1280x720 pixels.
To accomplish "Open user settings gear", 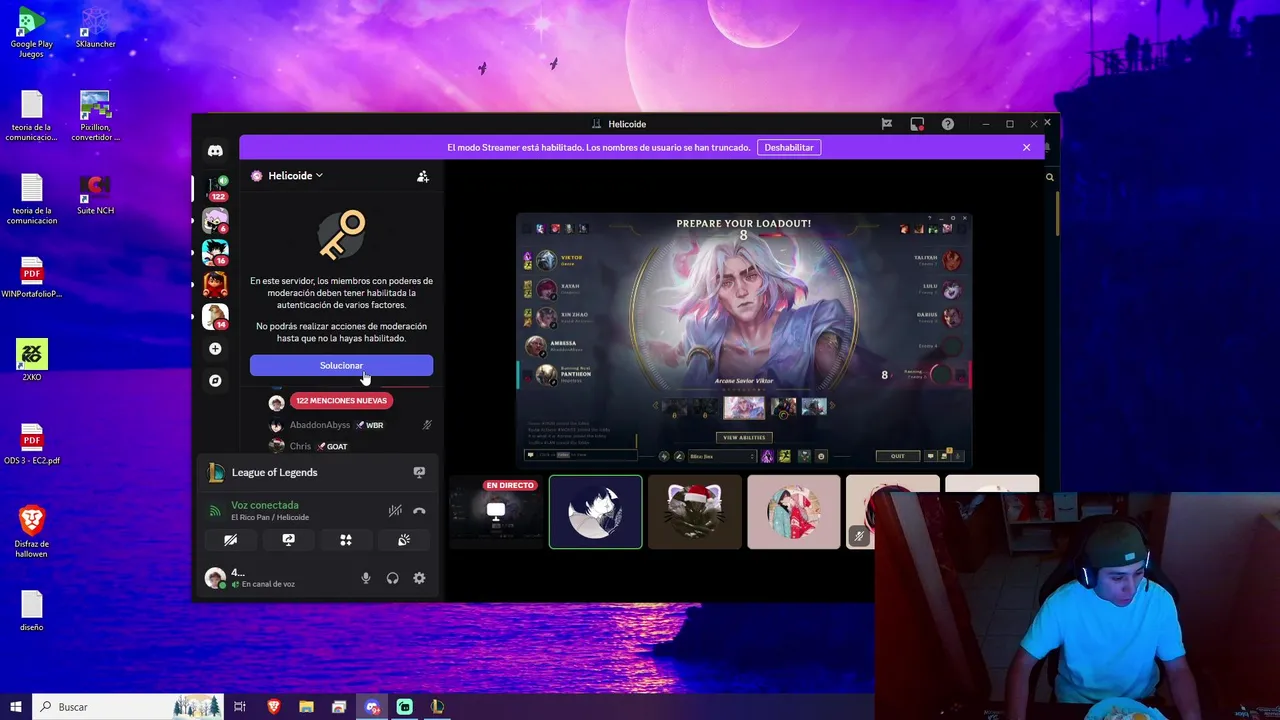I will 419,578.
